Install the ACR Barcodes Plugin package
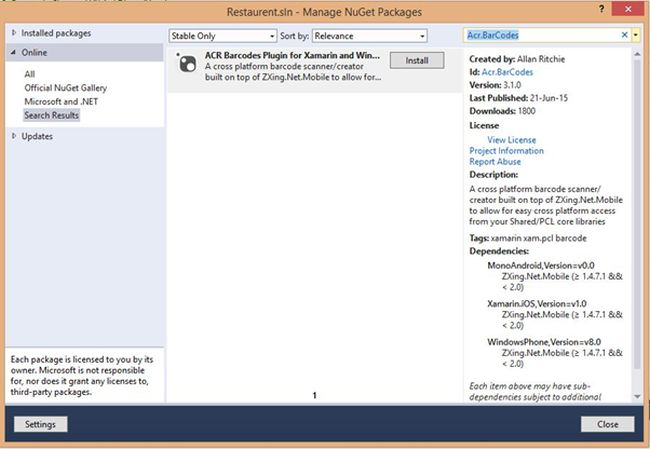 [x=417, y=61]
